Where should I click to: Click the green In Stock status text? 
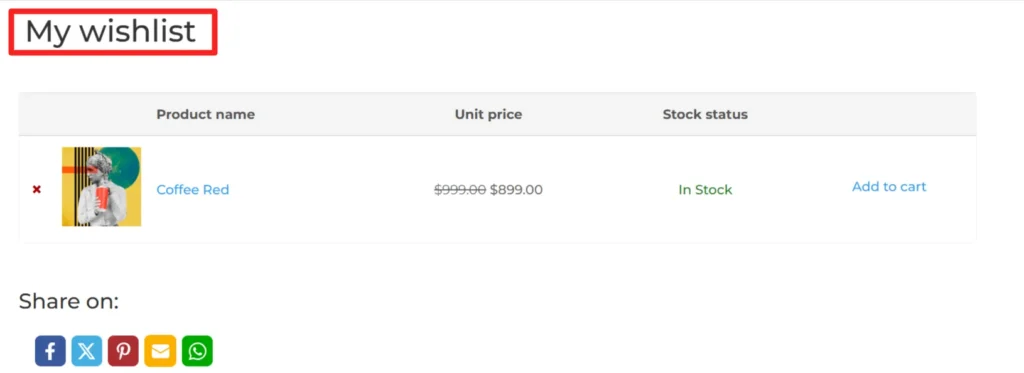point(705,189)
